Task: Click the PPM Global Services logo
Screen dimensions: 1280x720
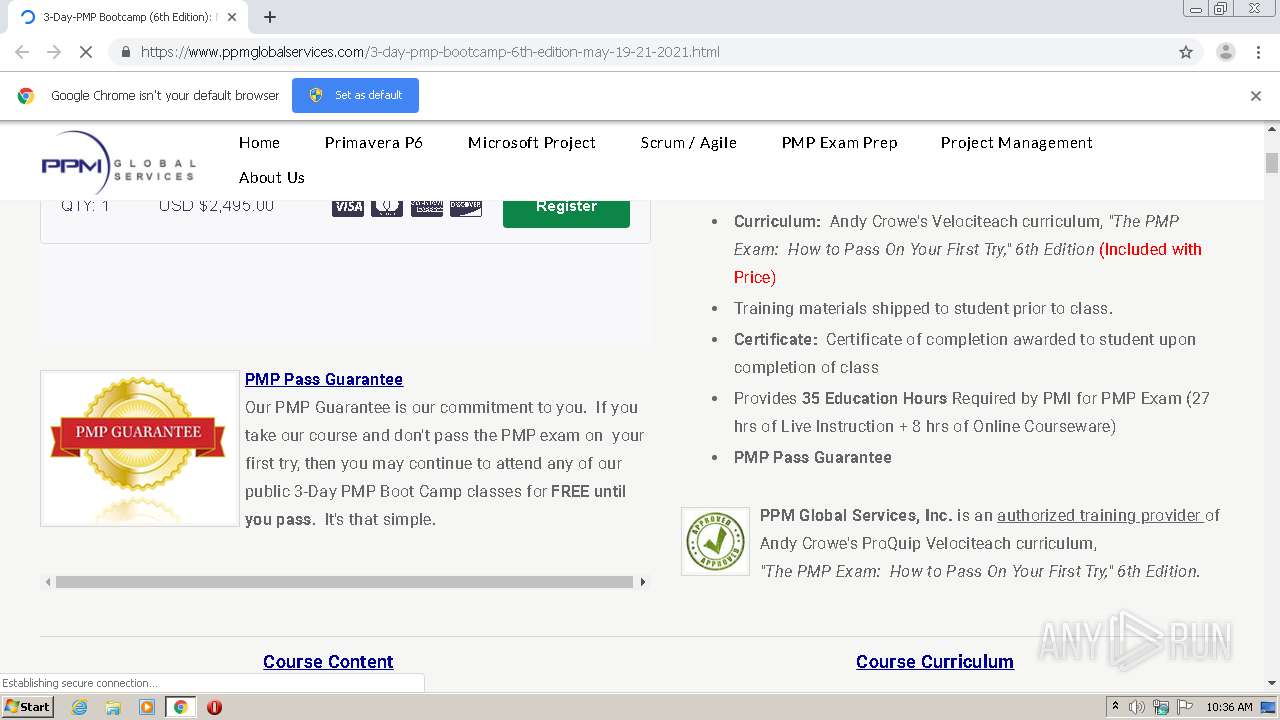Action: pos(118,164)
